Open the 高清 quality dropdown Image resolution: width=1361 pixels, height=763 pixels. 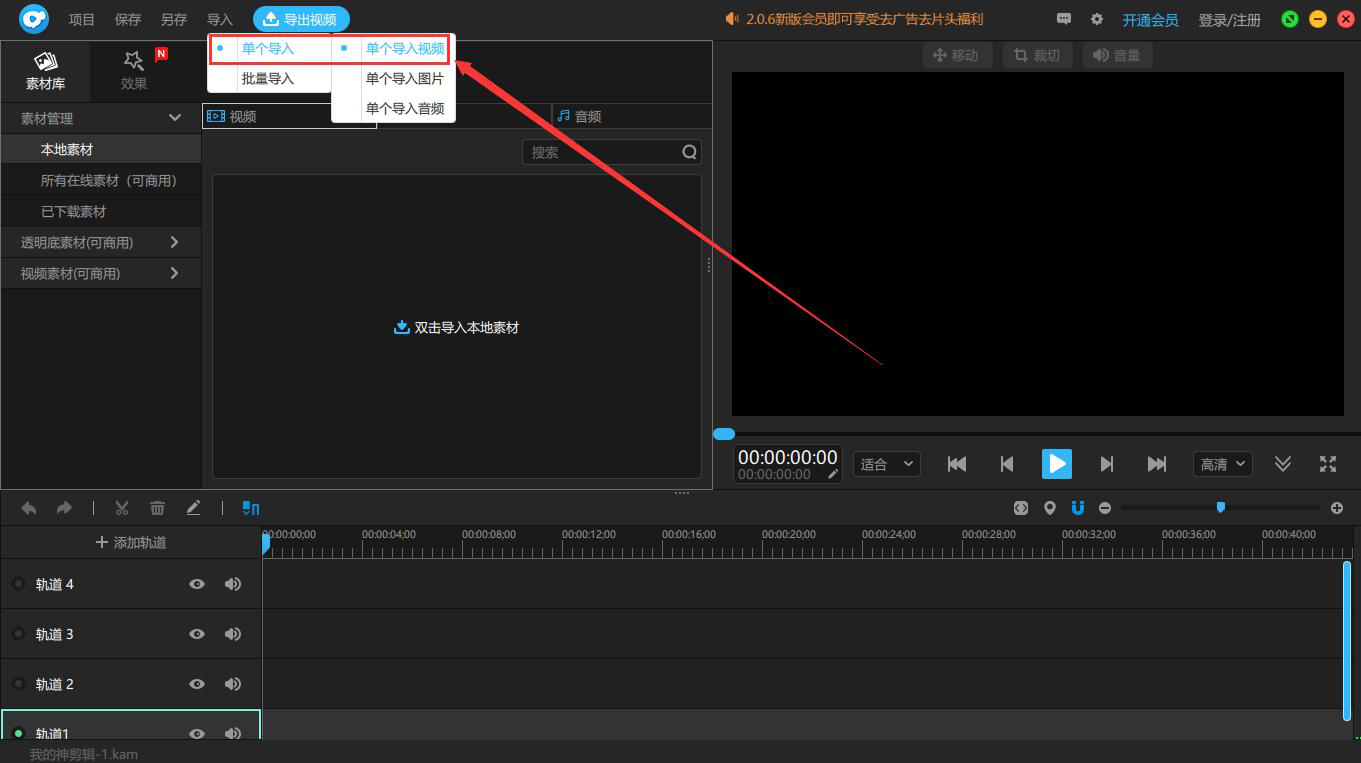(1223, 464)
